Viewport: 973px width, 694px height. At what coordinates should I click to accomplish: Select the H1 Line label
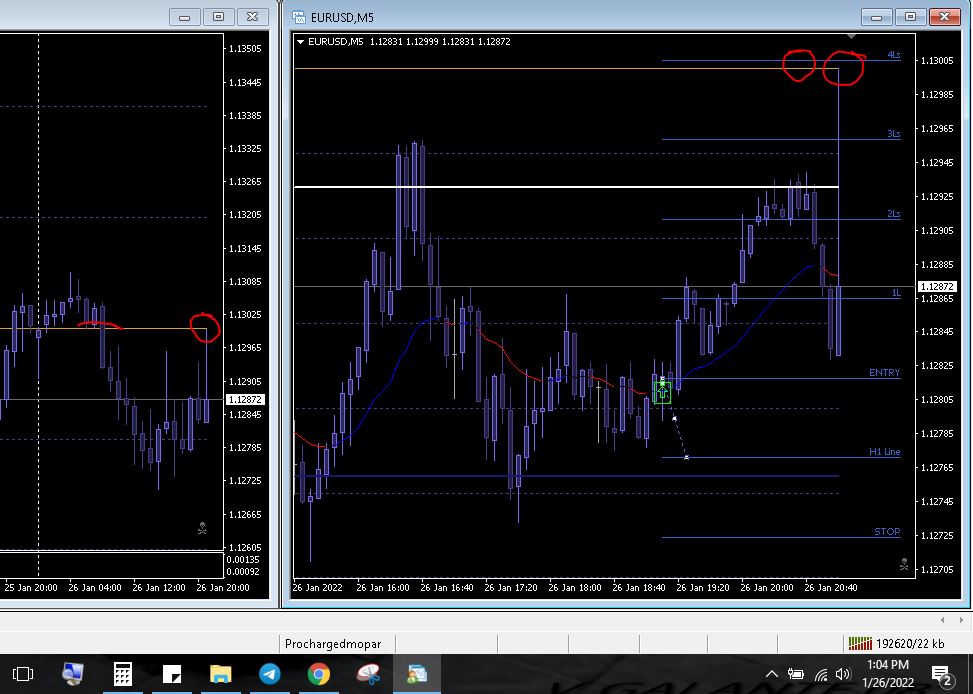pos(884,452)
